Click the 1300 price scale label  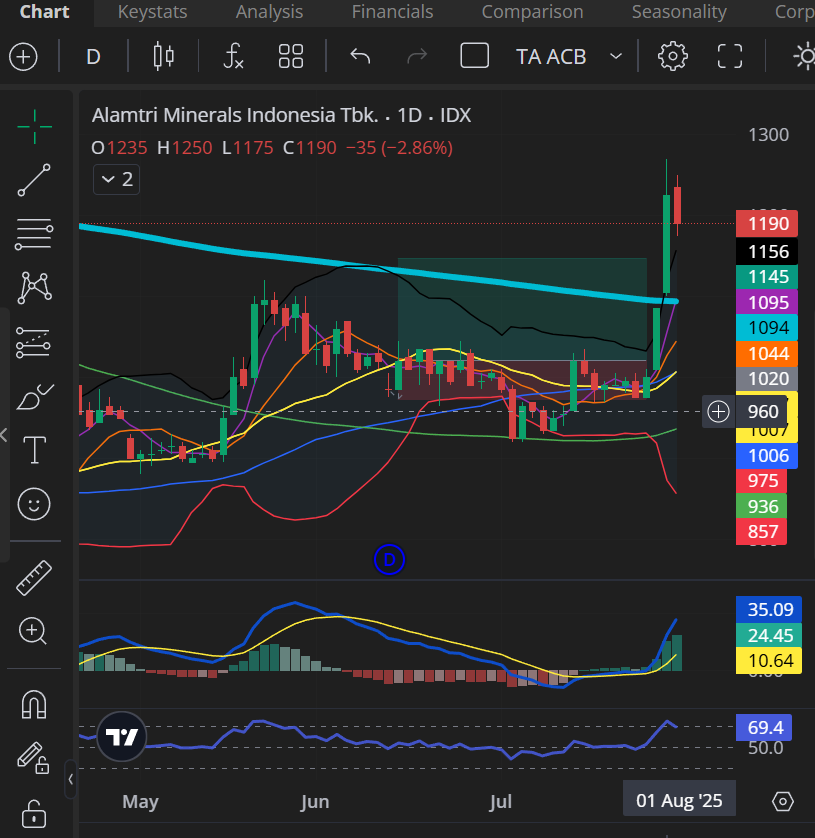[769, 135]
